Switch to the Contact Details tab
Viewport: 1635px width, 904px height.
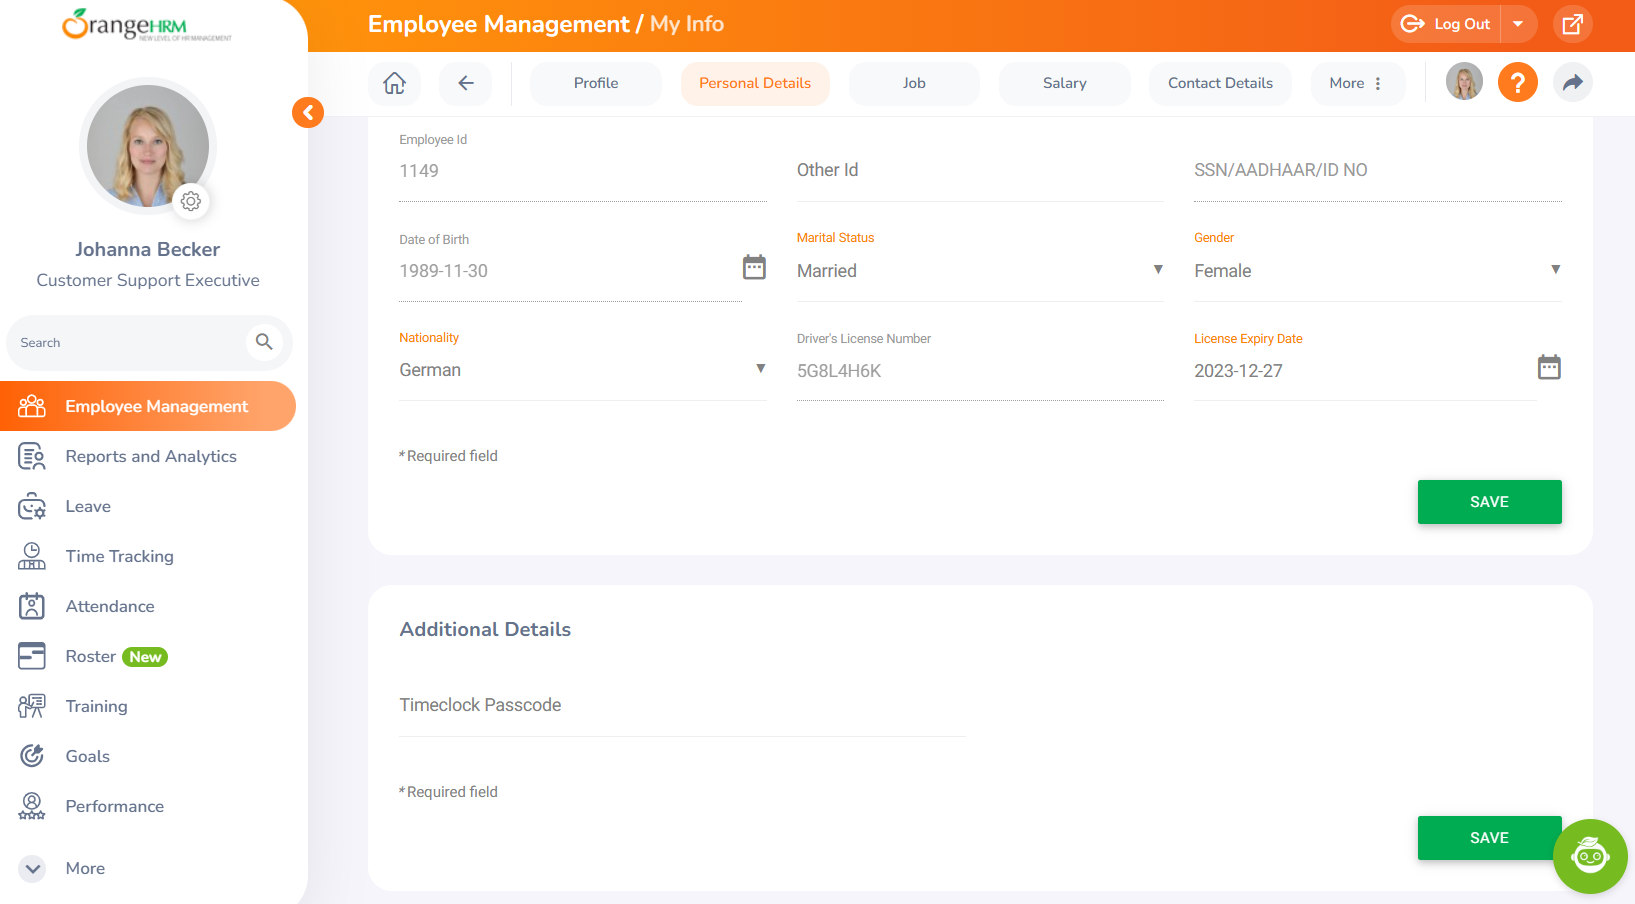click(x=1220, y=83)
